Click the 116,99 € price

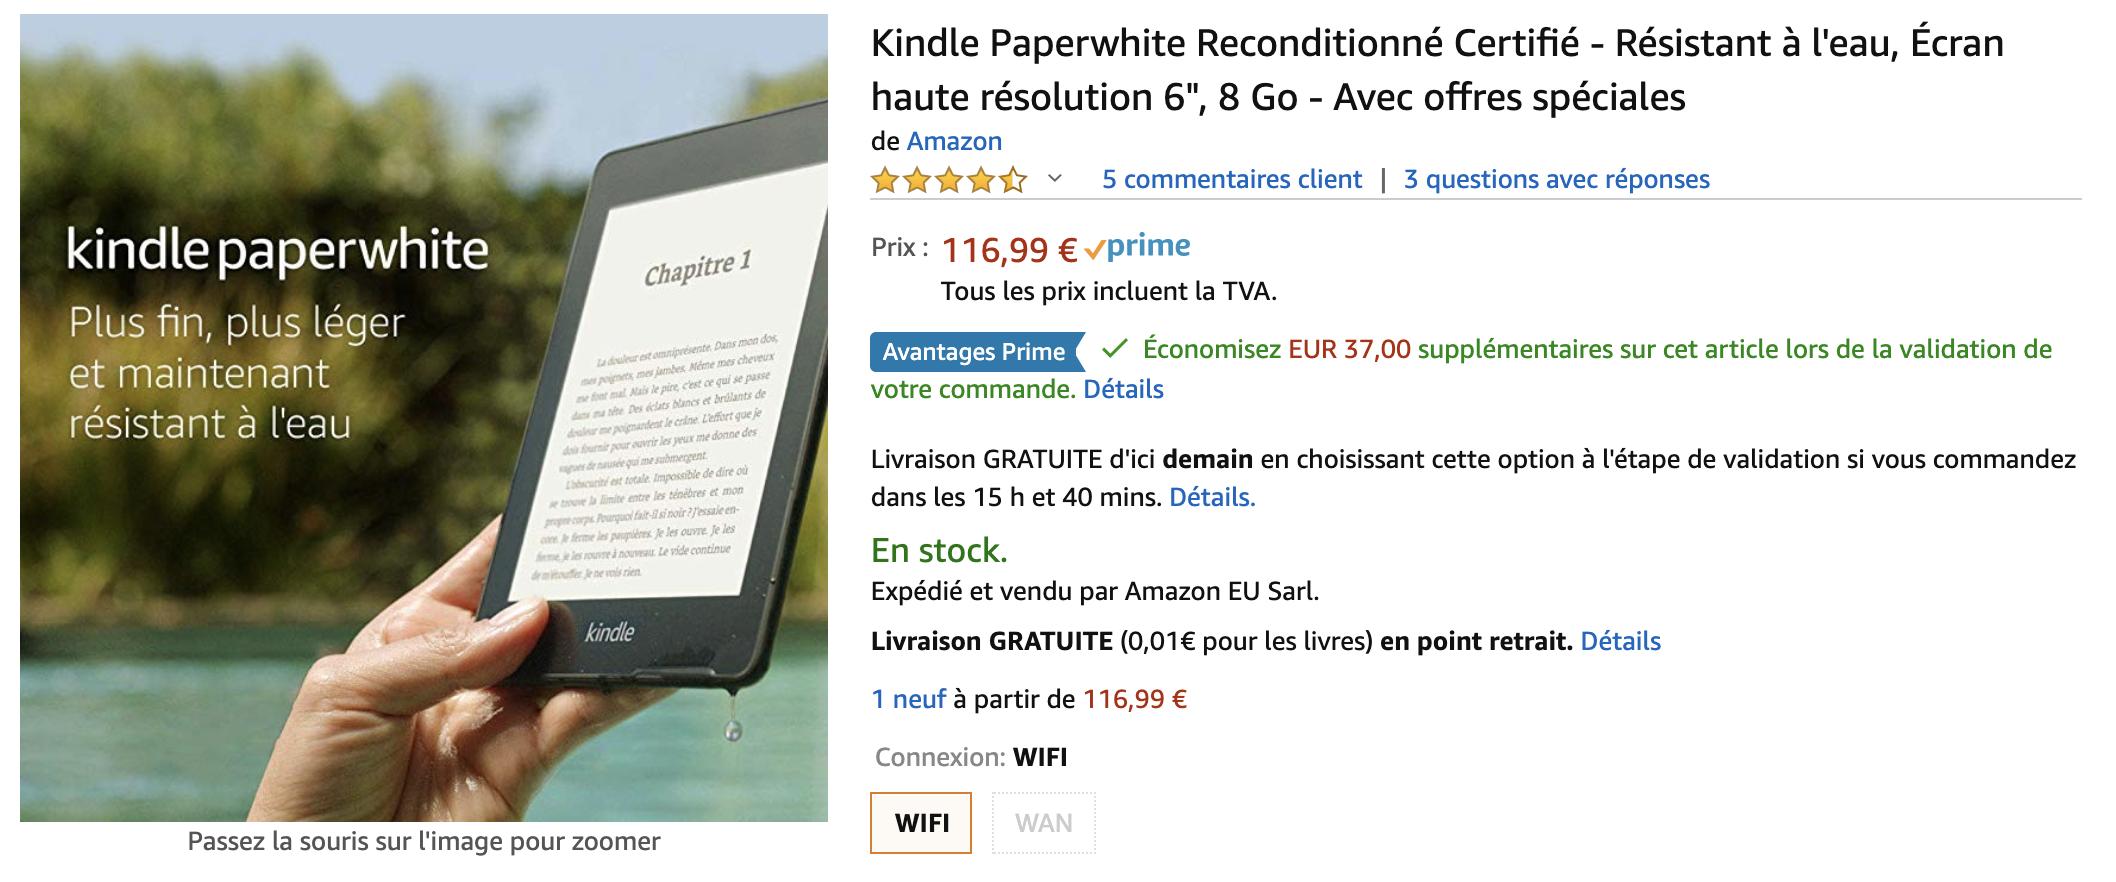point(1010,249)
